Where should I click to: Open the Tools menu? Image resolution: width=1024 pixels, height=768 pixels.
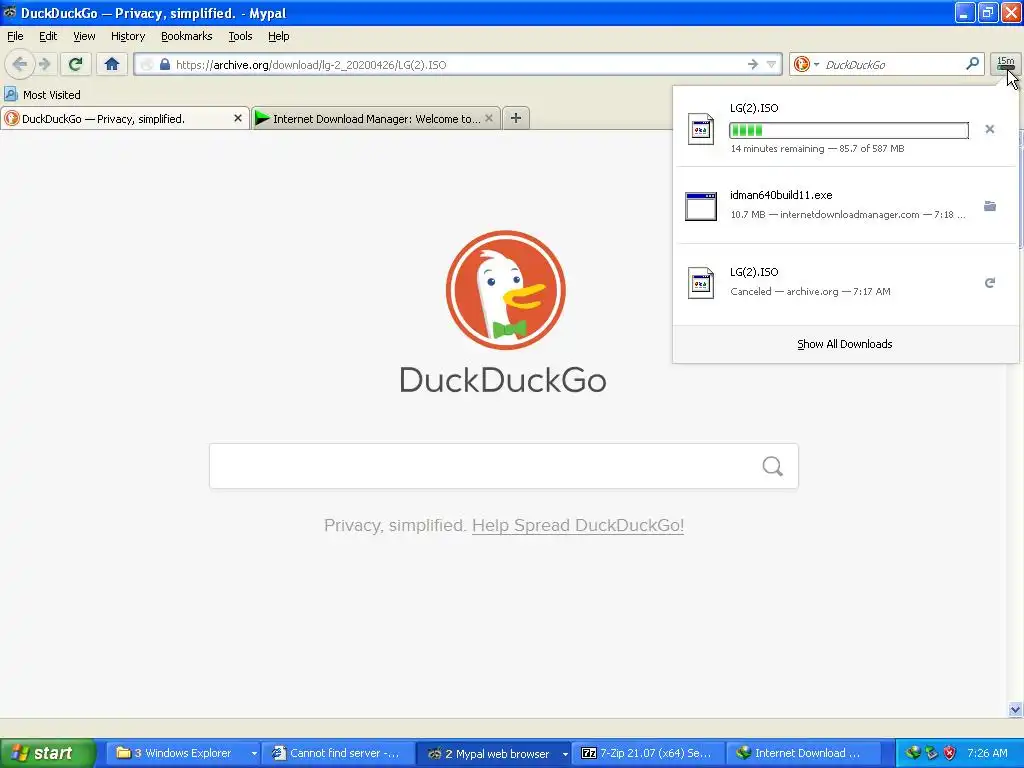pyautogui.click(x=240, y=36)
